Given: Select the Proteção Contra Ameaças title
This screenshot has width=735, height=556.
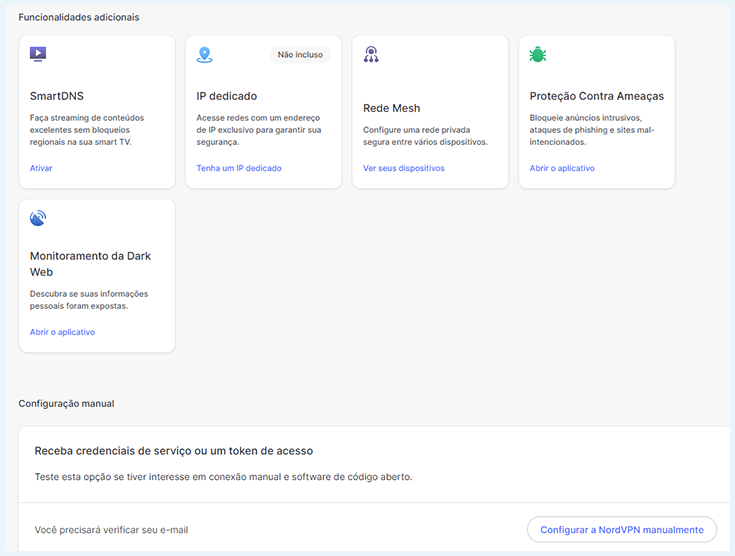Looking at the screenshot, I should (597, 96).
